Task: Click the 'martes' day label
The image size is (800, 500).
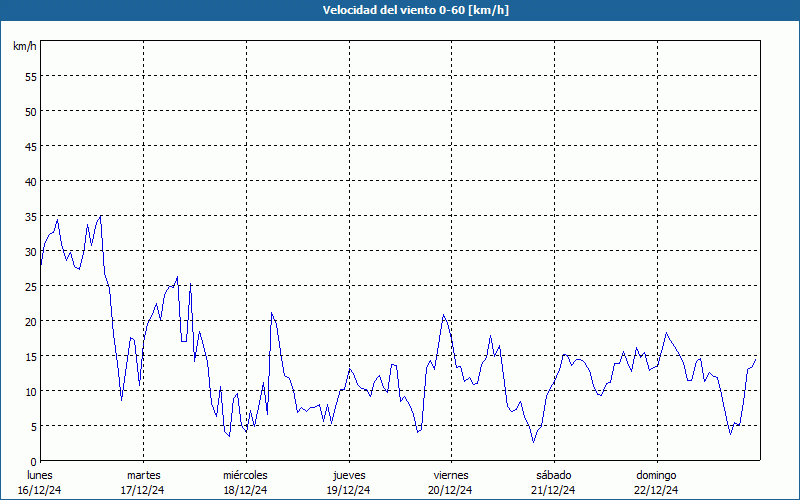Action: pyautogui.click(x=143, y=475)
